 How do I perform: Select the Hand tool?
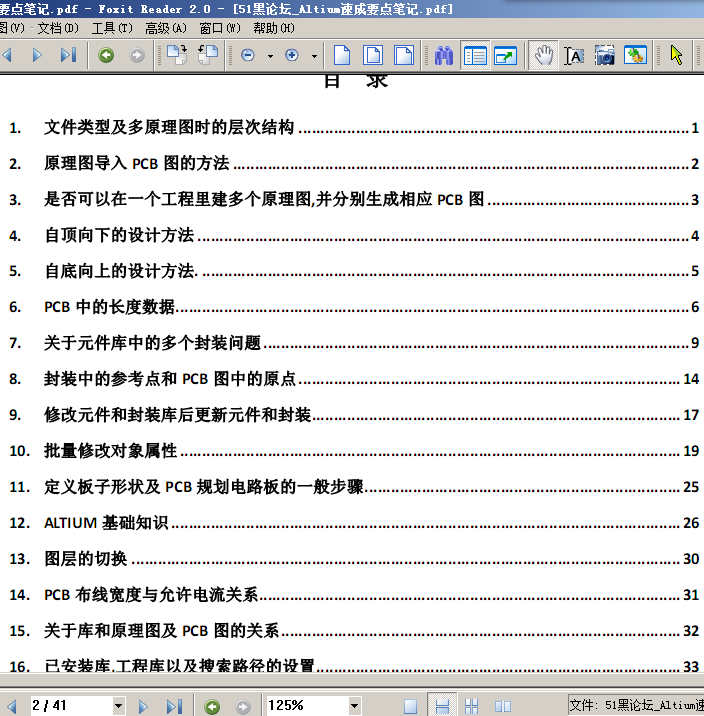click(x=543, y=56)
